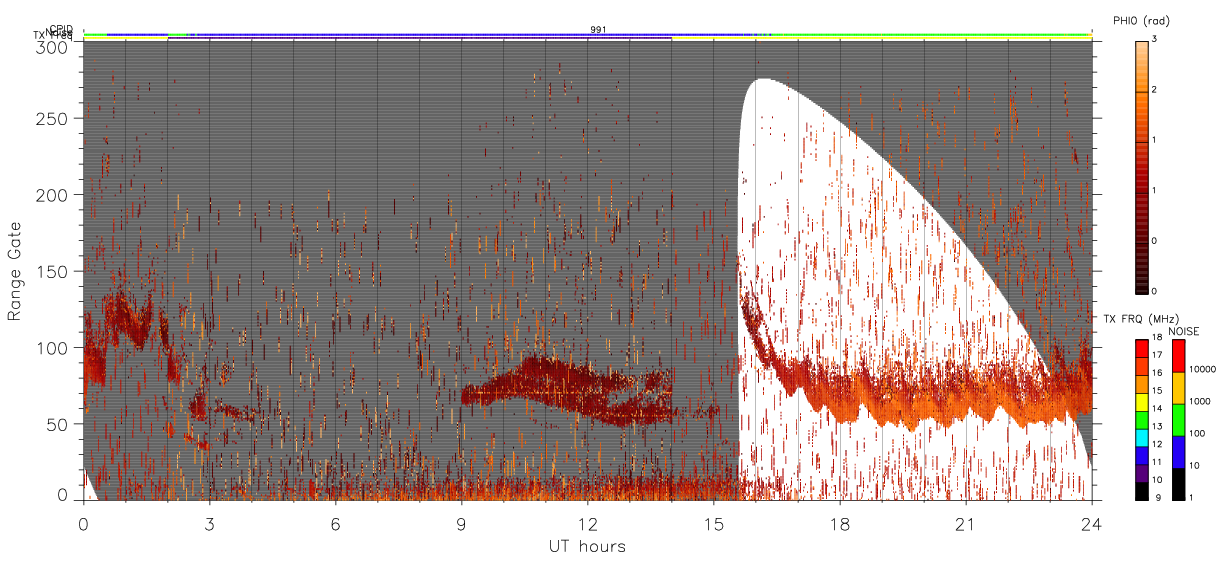Select the '21' tick on the UT hours axis

click(965, 523)
